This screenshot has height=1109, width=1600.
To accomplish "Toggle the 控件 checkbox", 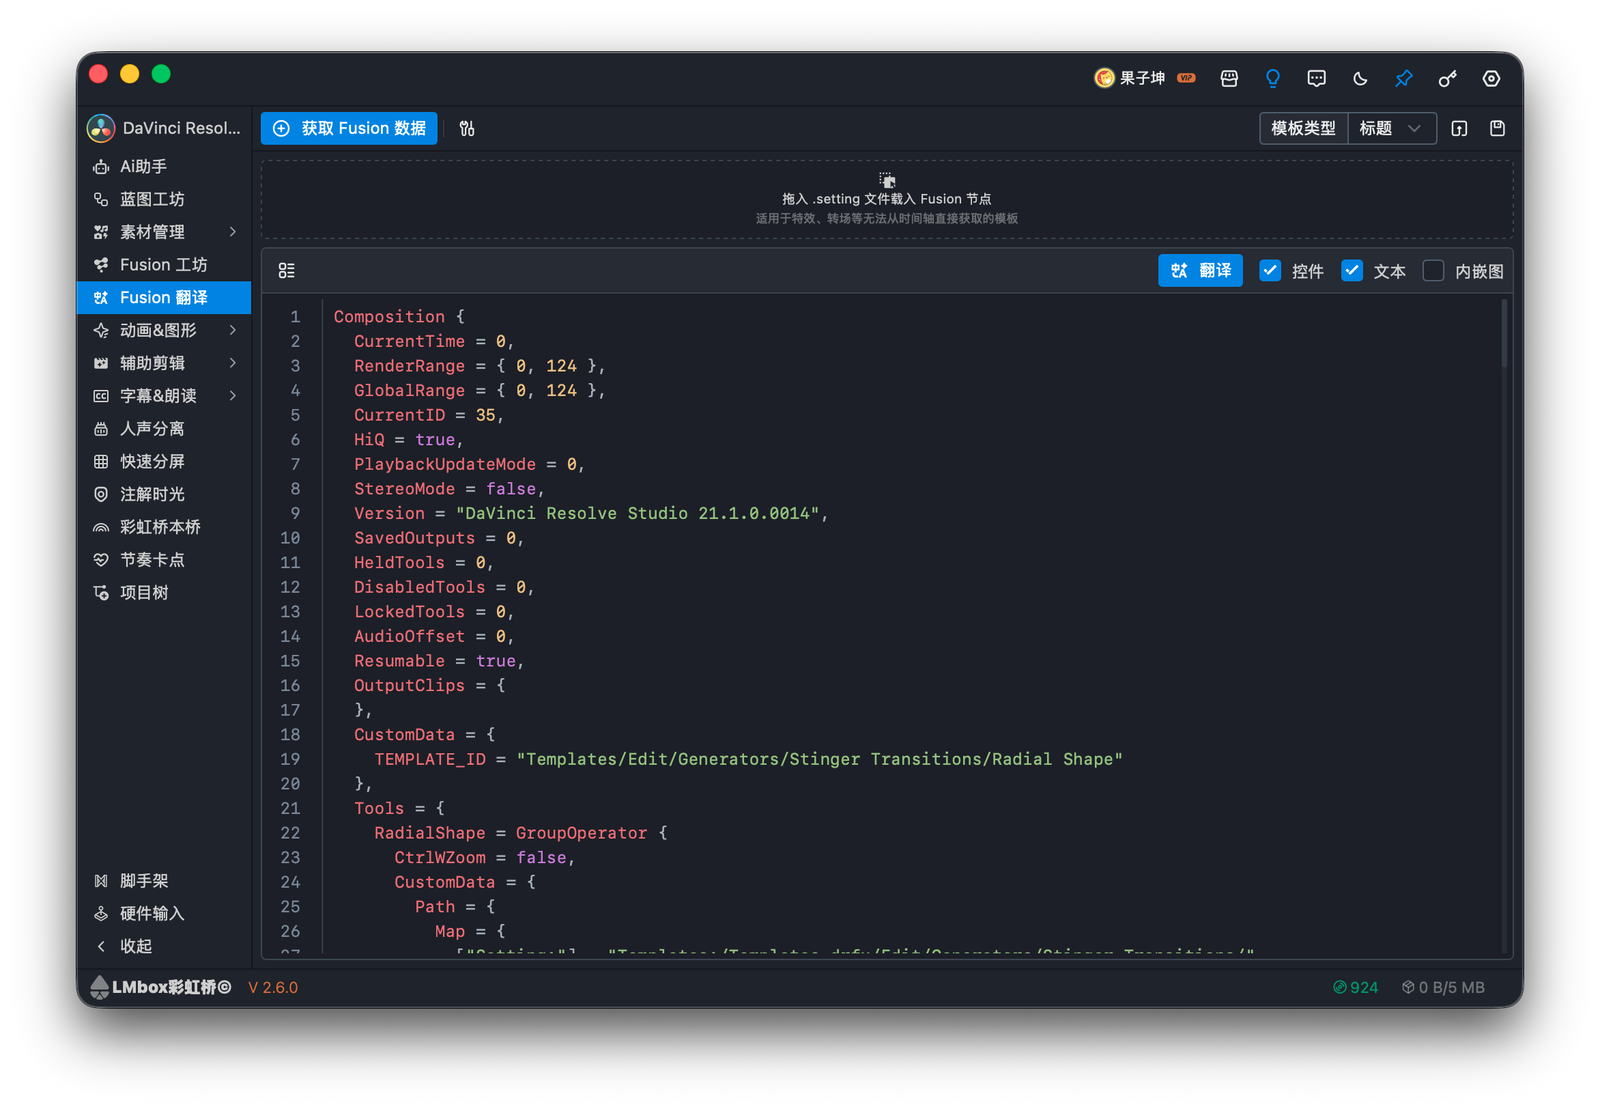I will pos(1270,270).
